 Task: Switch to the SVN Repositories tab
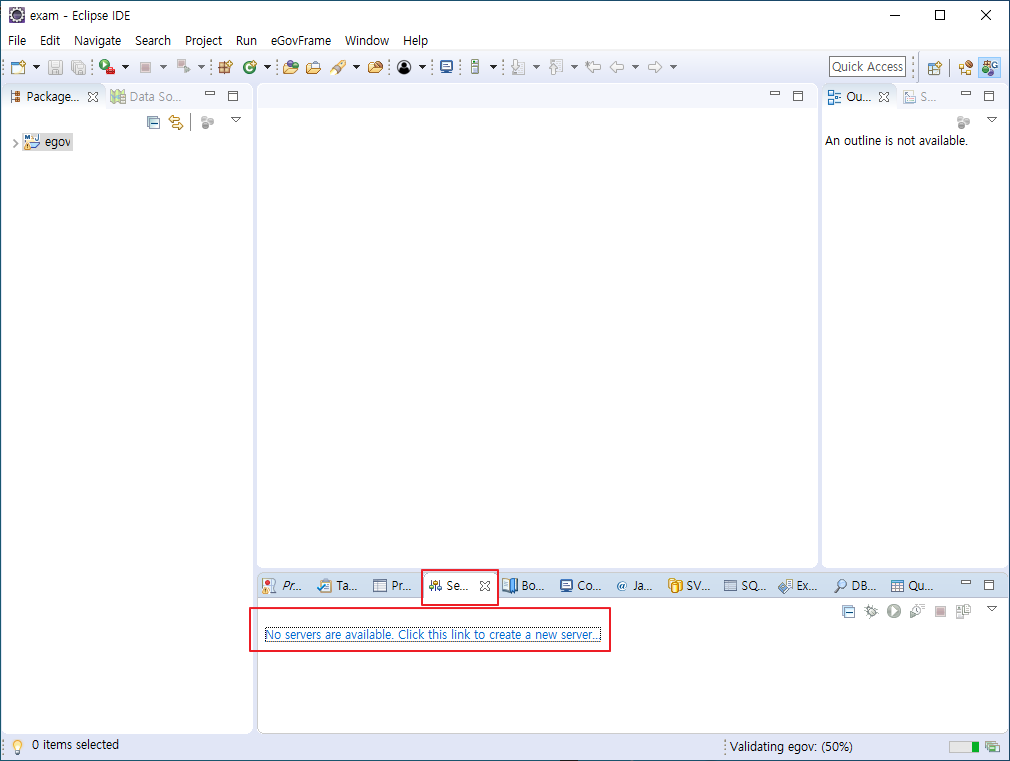tap(689, 586)
